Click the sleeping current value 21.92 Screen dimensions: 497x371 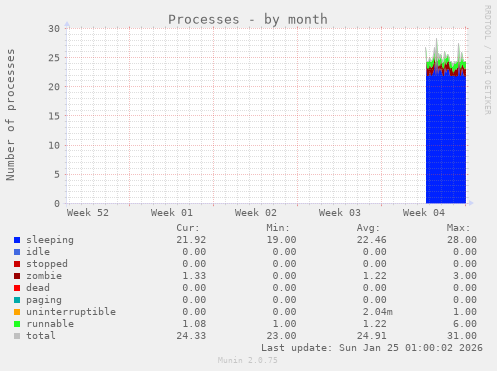[x=191, y=240]
